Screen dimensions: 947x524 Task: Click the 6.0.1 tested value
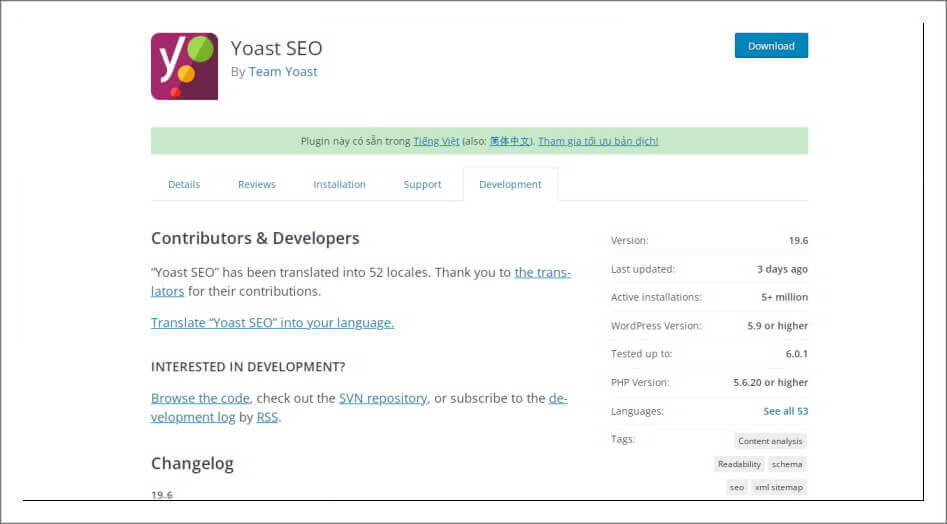point(797,354)
